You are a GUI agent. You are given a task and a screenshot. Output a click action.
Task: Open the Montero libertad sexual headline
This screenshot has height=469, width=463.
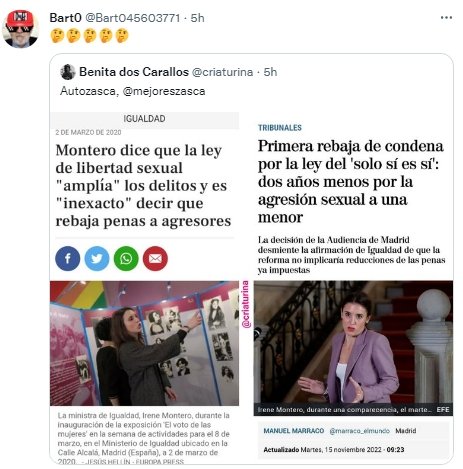click(143, 185)
